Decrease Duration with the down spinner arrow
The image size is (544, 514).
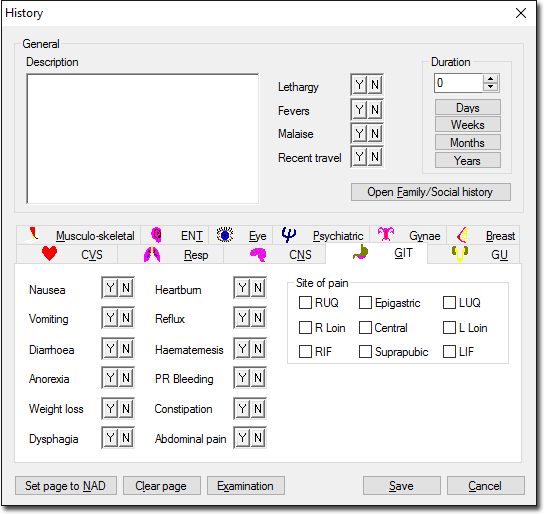point(490,87)
